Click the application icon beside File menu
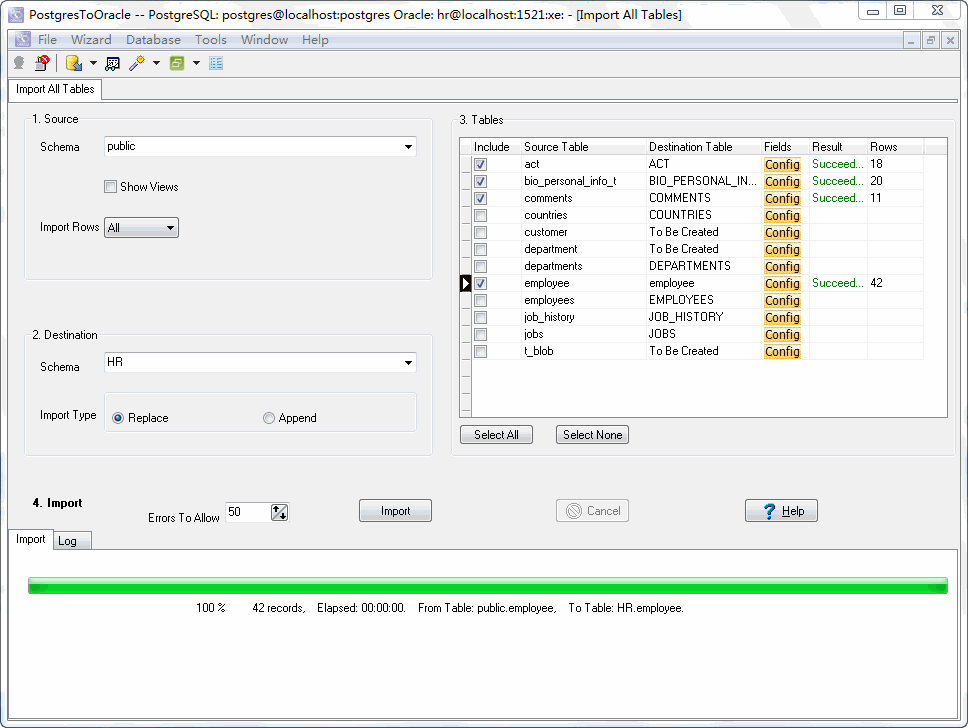Screen dimensions: 968x728 pos(23,40)
